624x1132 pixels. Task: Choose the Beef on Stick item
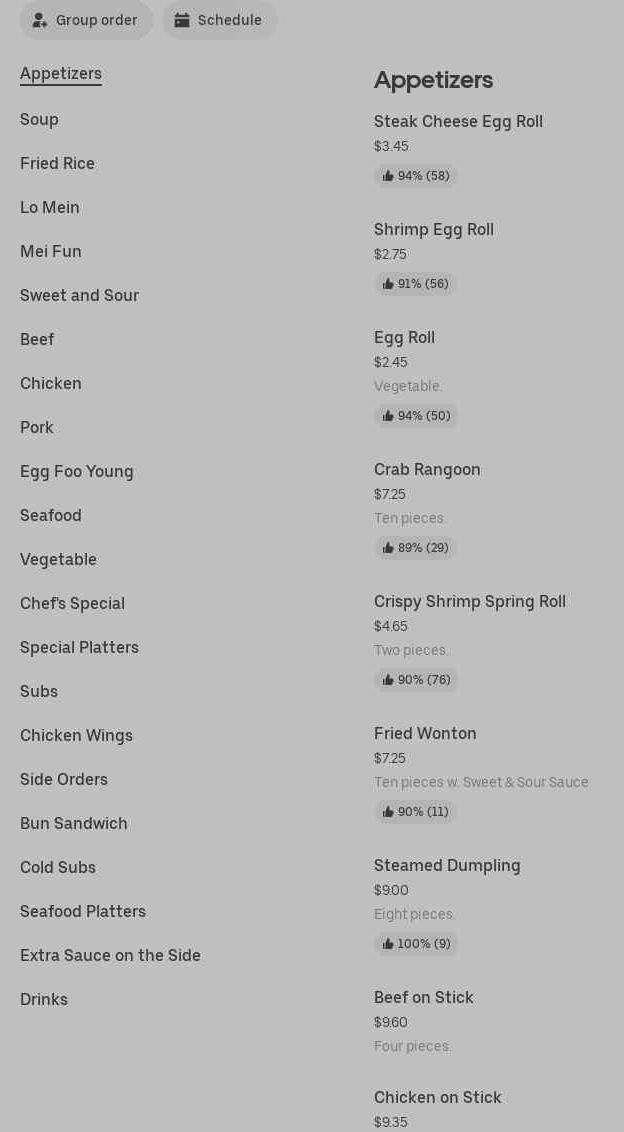pyautogui.click(x=423, y=998)
